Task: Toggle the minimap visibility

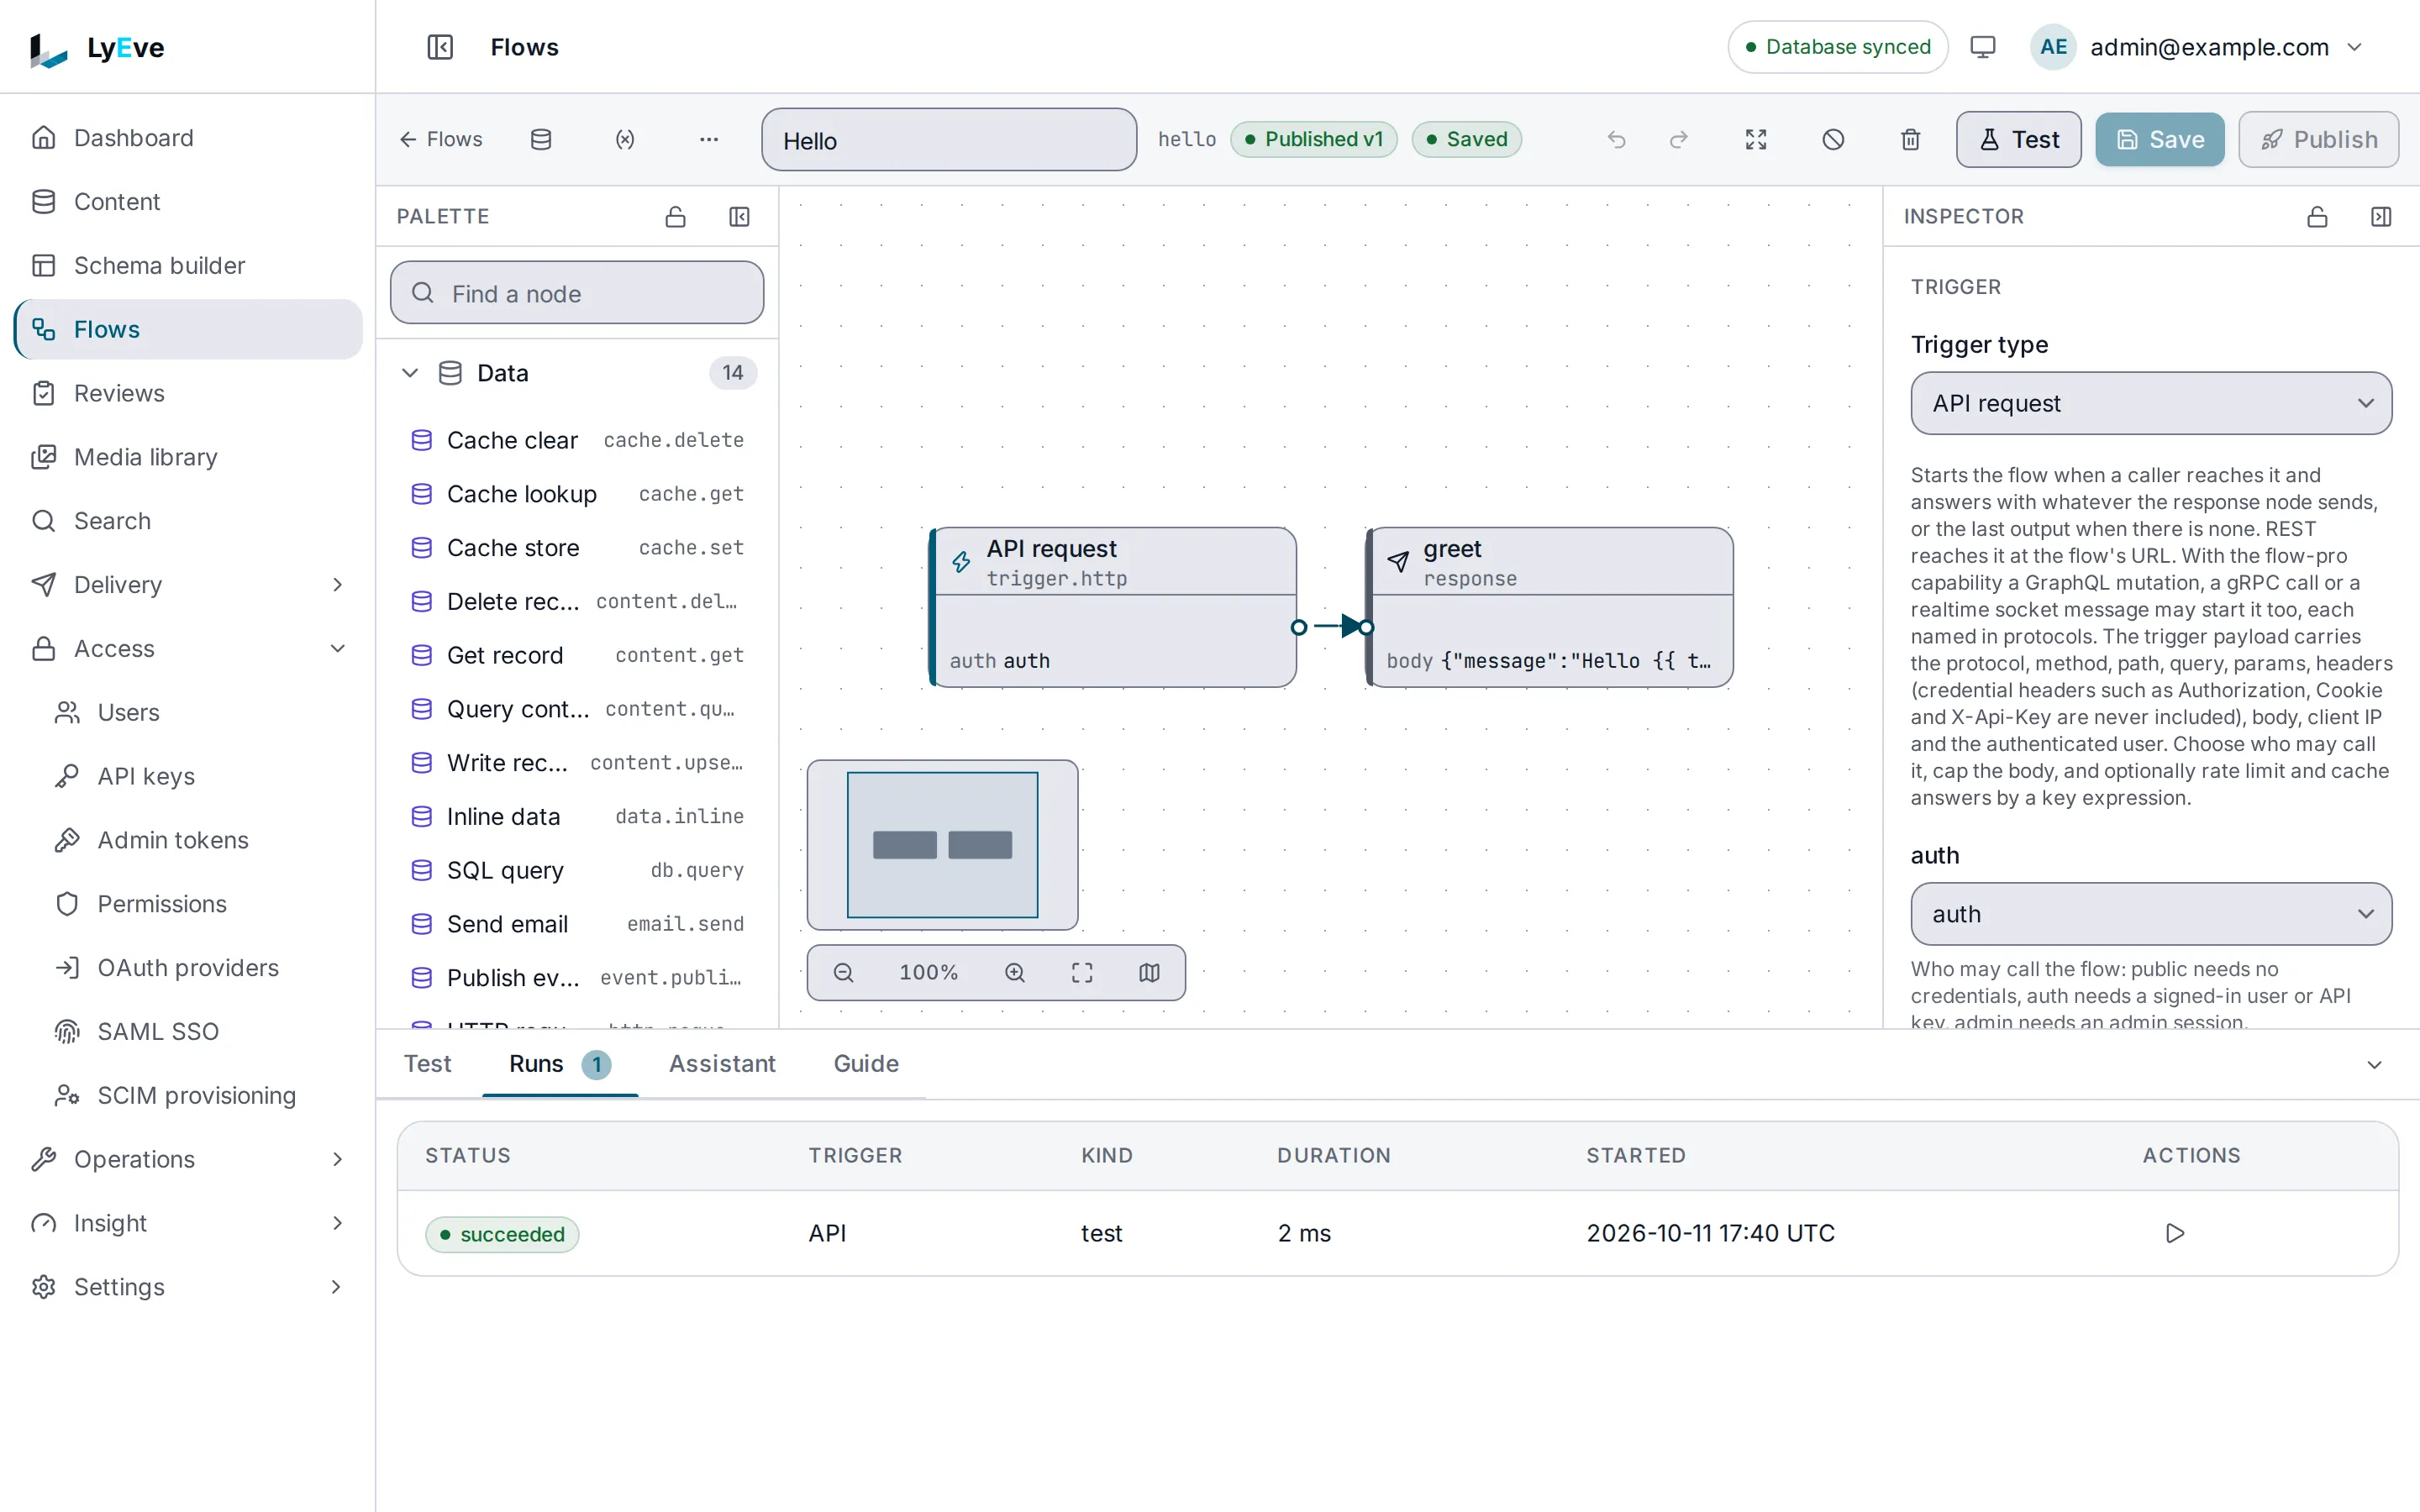Action: (x=1149, y=973)
